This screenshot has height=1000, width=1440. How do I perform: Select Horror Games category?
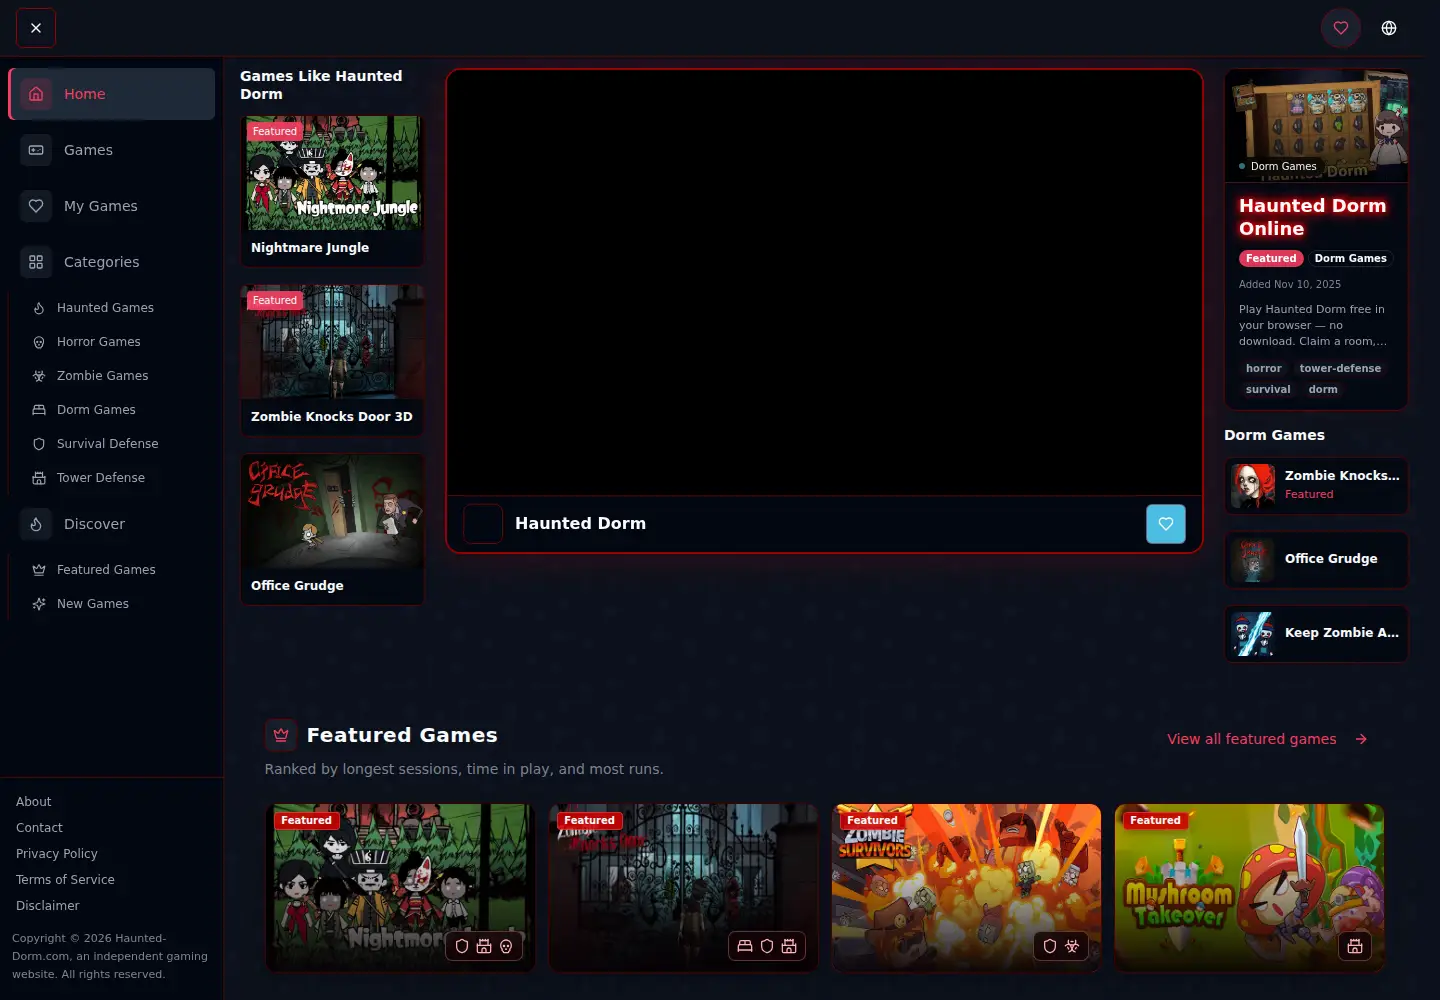[118, 342]
